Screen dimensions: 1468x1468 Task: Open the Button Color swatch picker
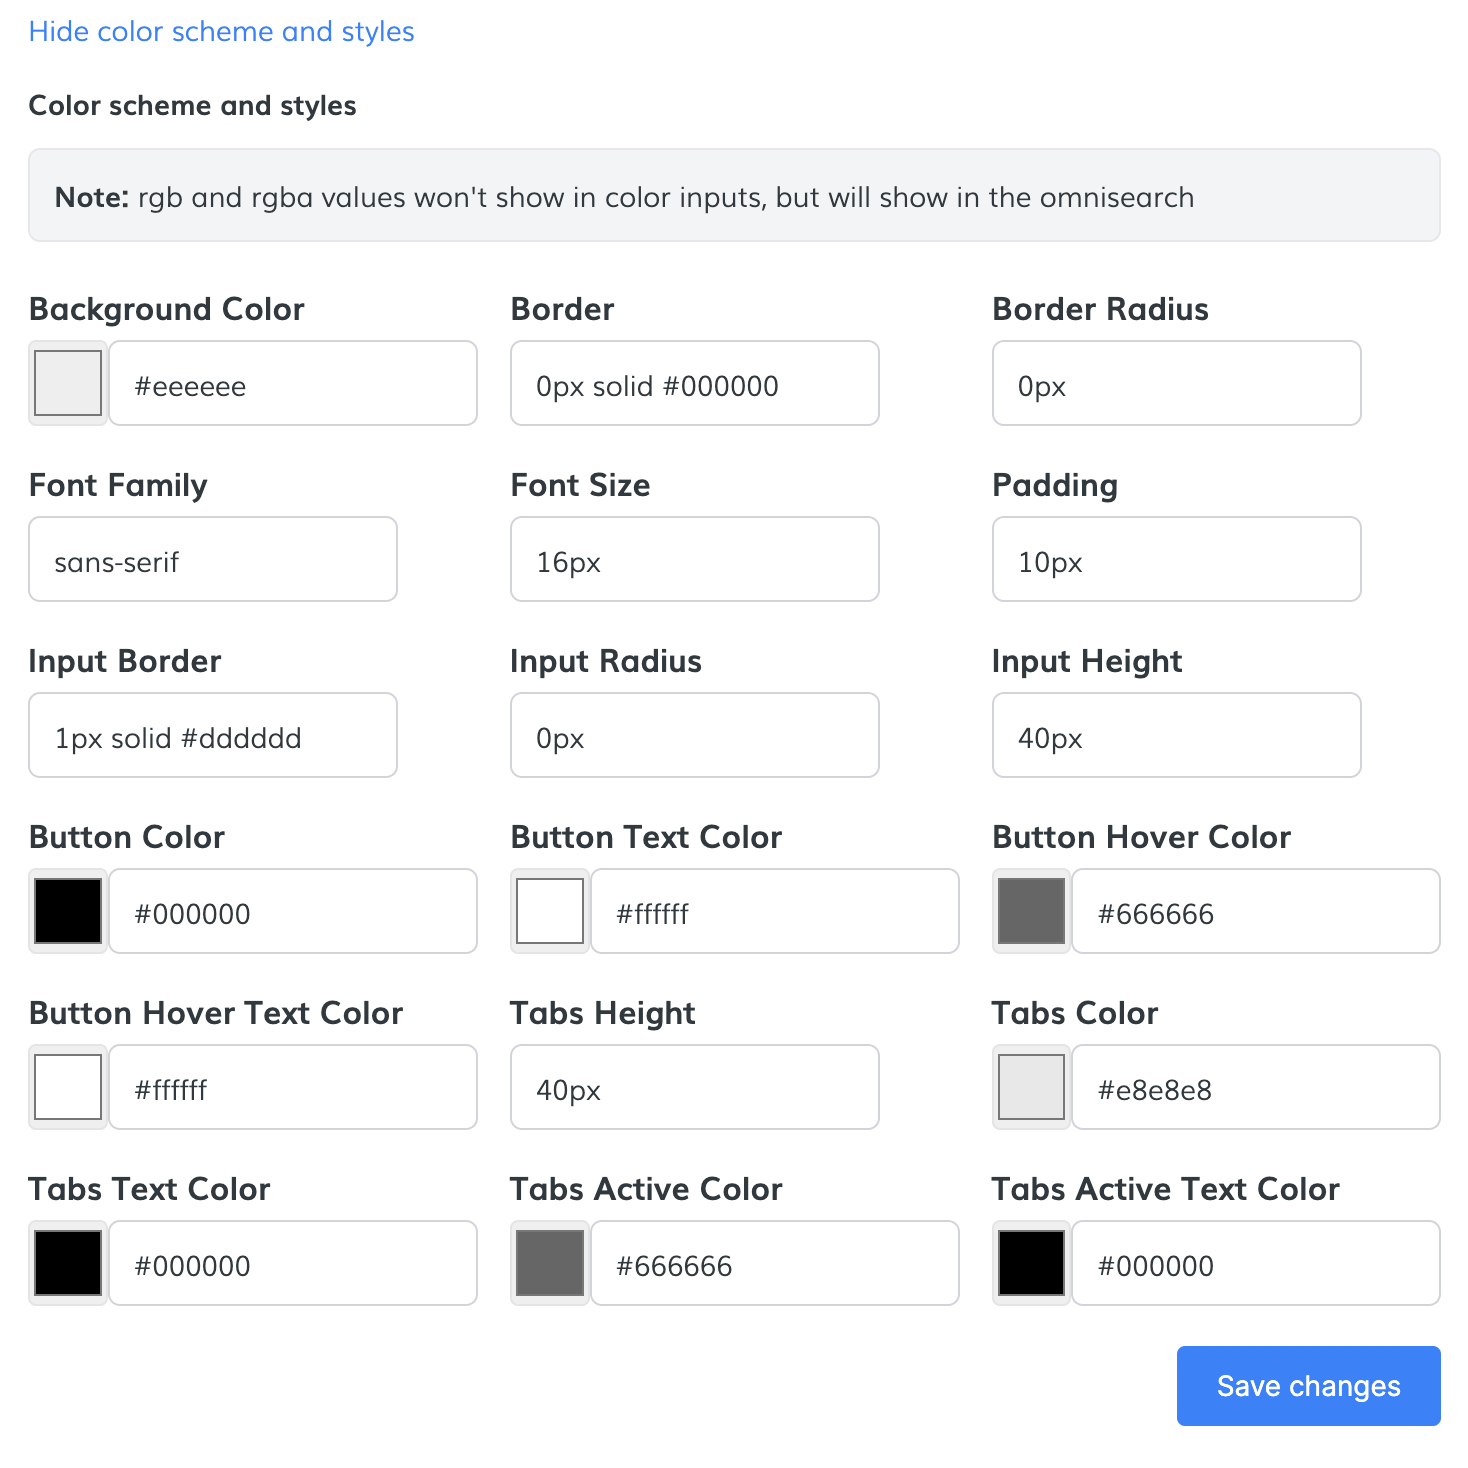pos(68,911)
